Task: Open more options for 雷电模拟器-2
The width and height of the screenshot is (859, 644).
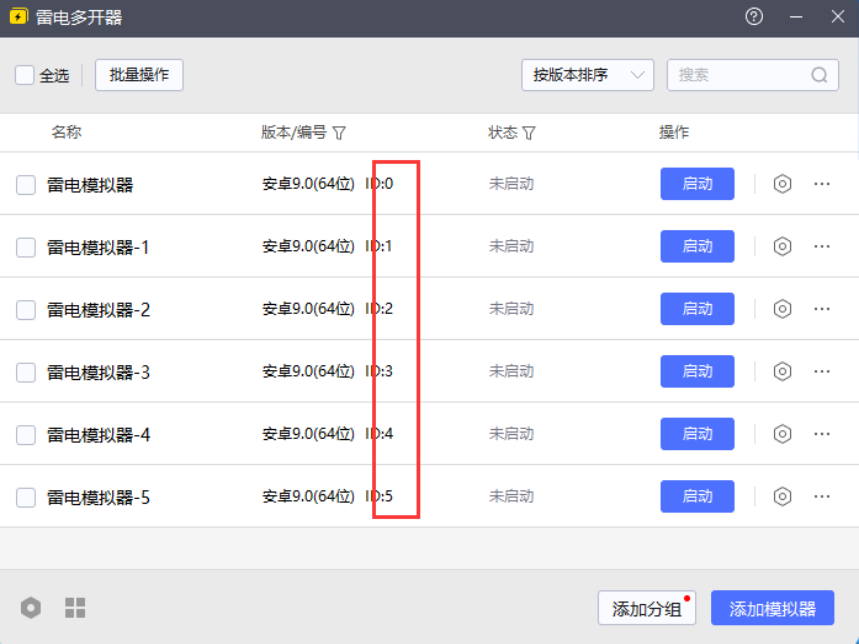Action: 822,309
